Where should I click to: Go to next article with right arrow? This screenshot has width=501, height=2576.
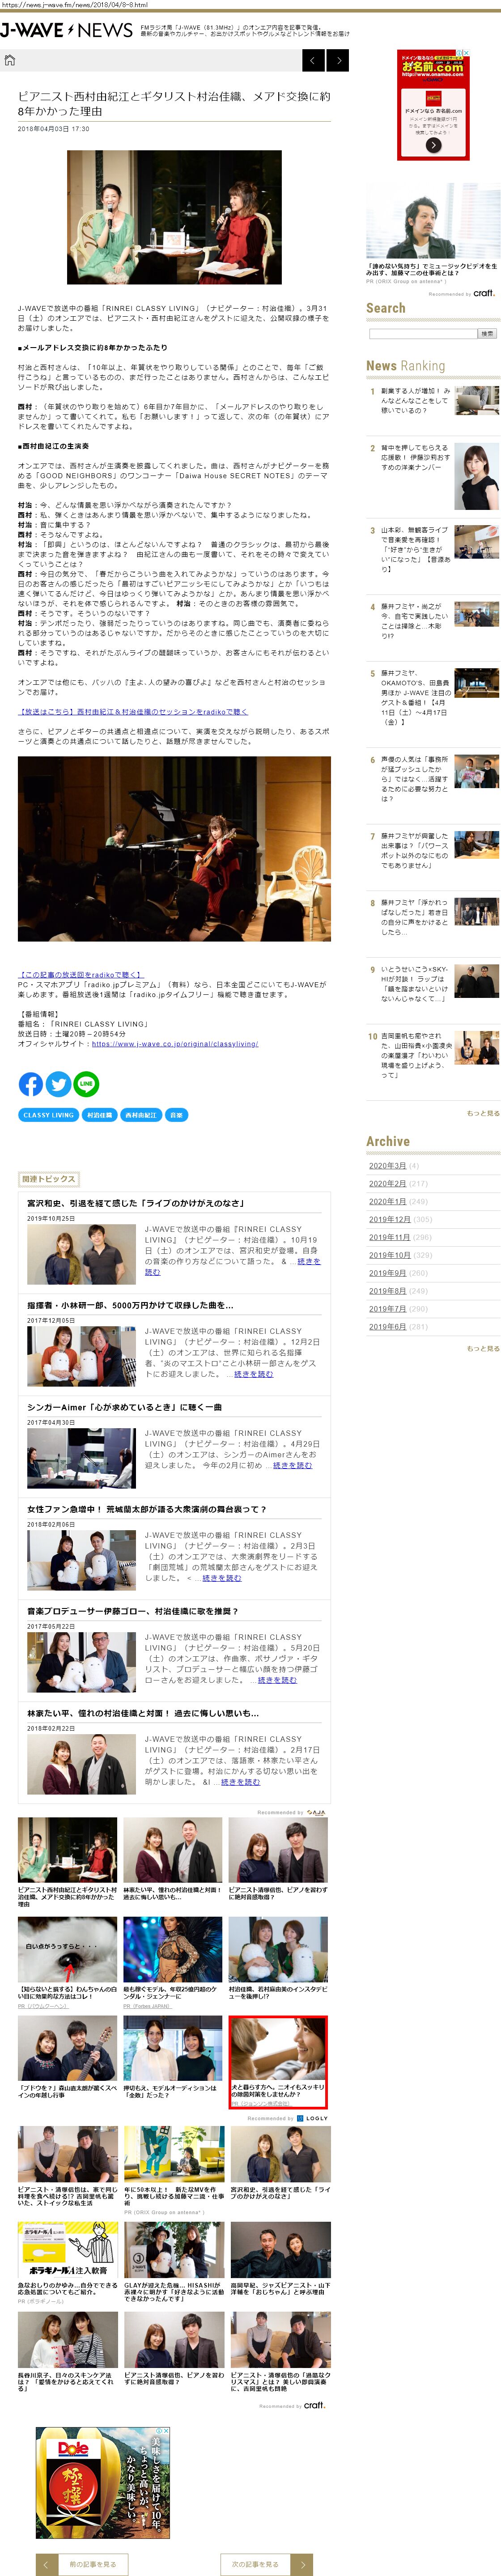pos(339,61)
